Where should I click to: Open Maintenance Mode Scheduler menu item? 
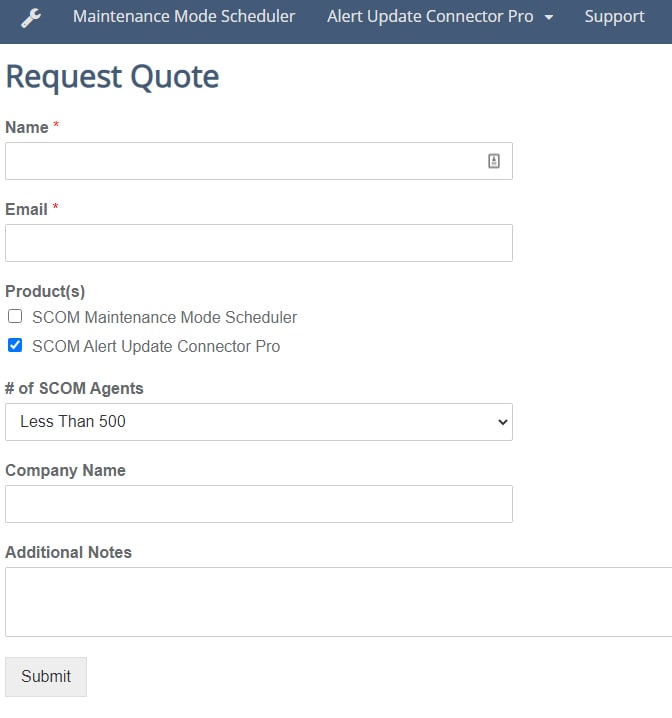click(x=184, y=16)
